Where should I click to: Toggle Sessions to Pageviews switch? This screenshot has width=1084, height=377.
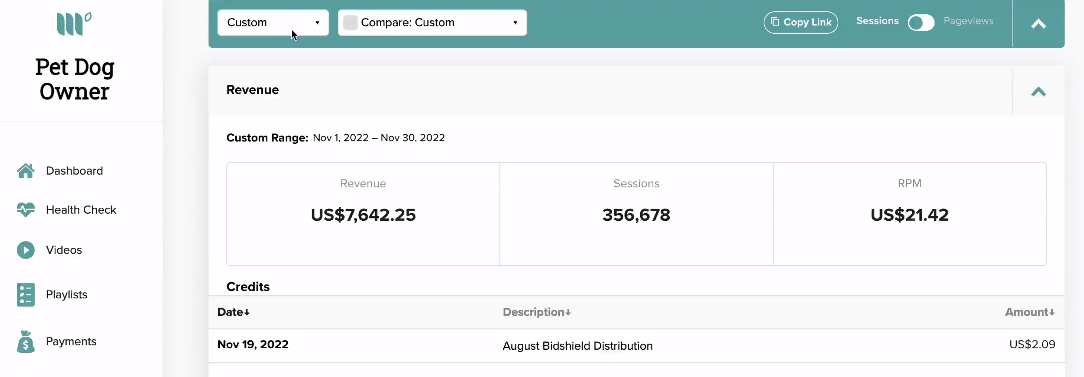pyautogui.click(x=921, y=23)
